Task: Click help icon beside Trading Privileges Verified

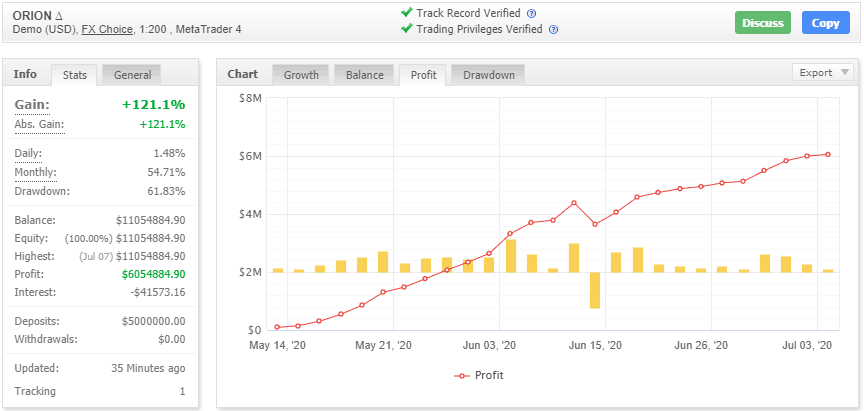Action: [x=553, y=30]
